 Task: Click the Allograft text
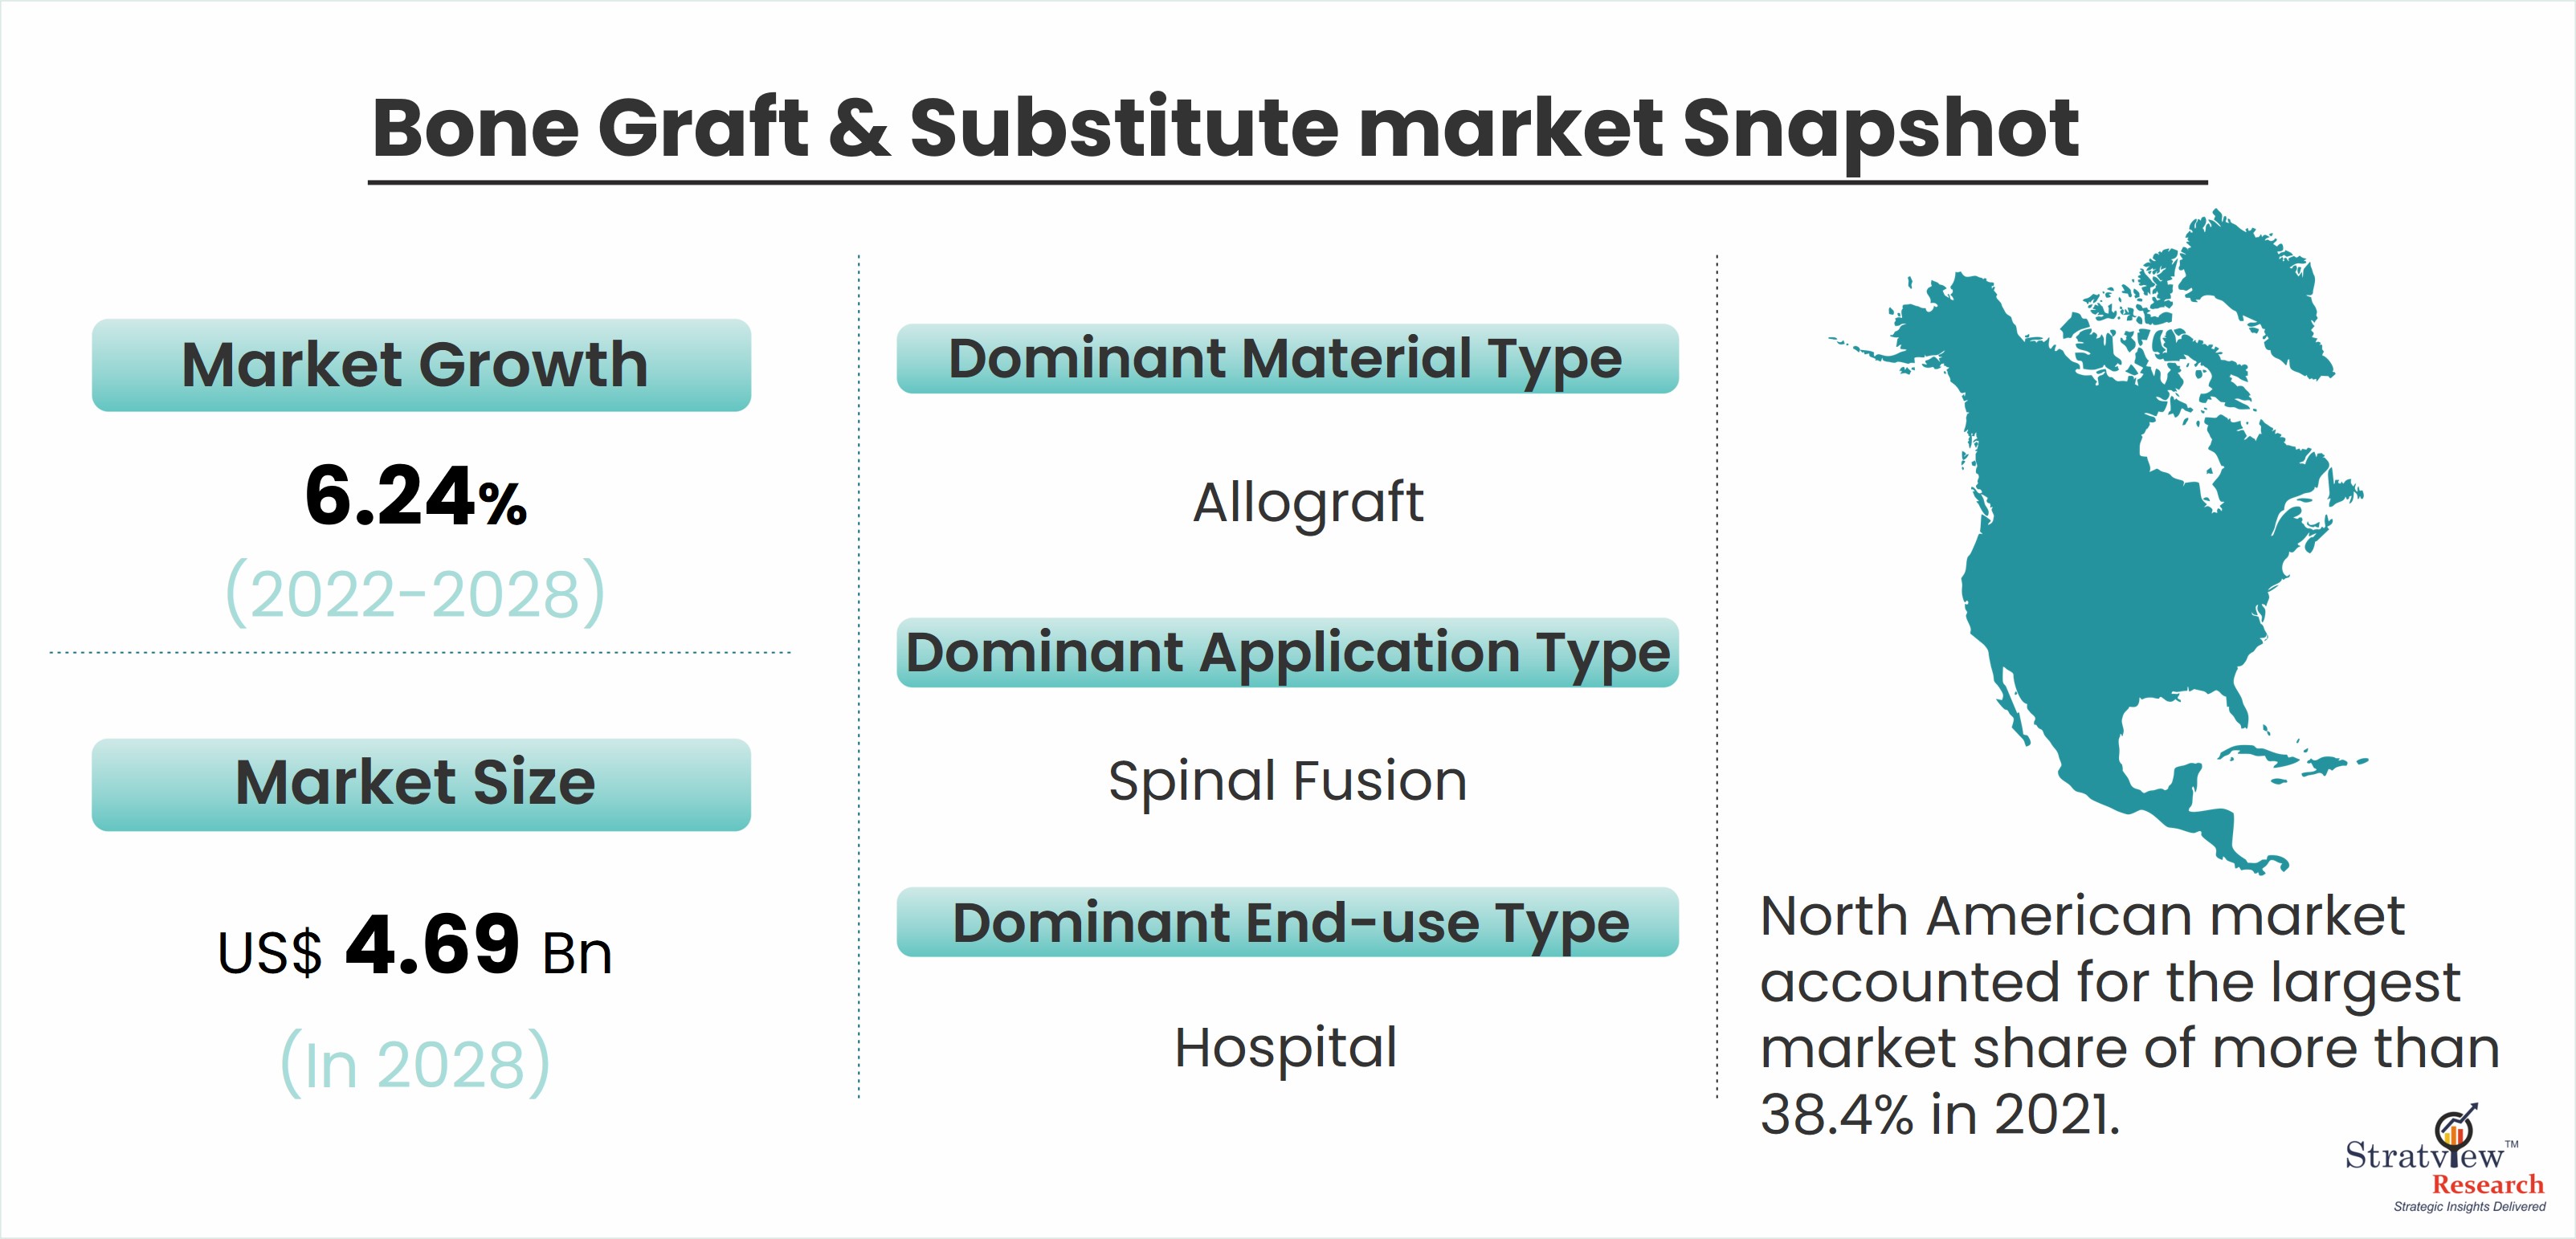[1308, 503]
